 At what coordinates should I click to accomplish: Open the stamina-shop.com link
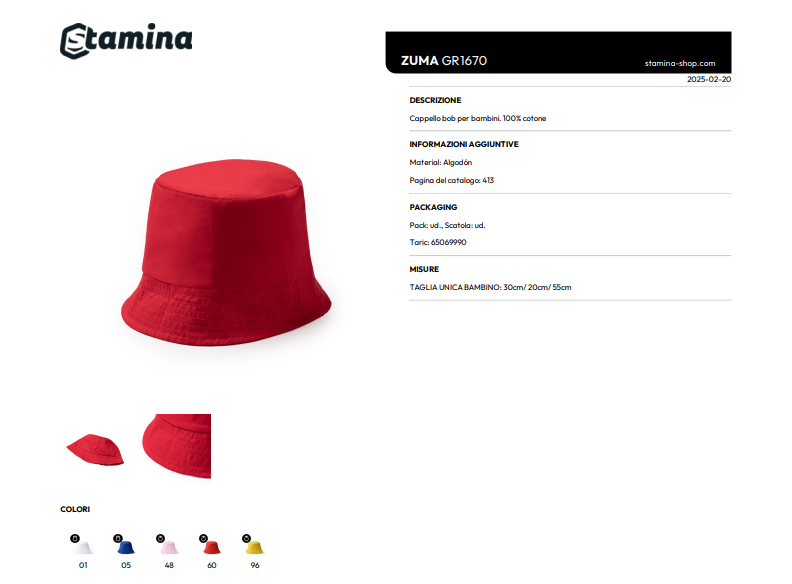[x=680, y=64]
